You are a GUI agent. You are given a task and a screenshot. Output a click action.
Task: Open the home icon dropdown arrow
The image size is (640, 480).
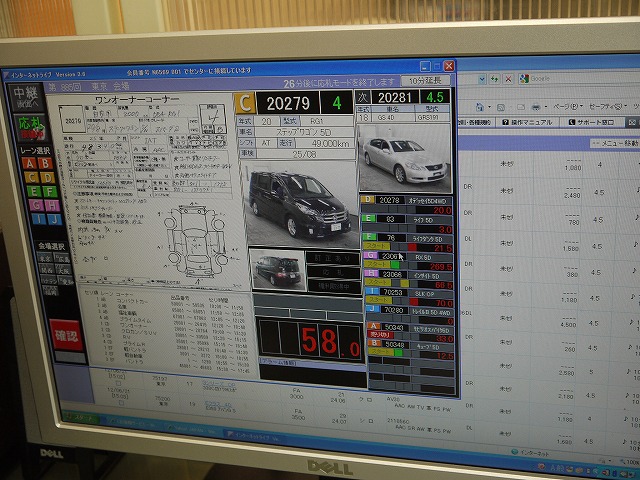(x=489, y=107)
